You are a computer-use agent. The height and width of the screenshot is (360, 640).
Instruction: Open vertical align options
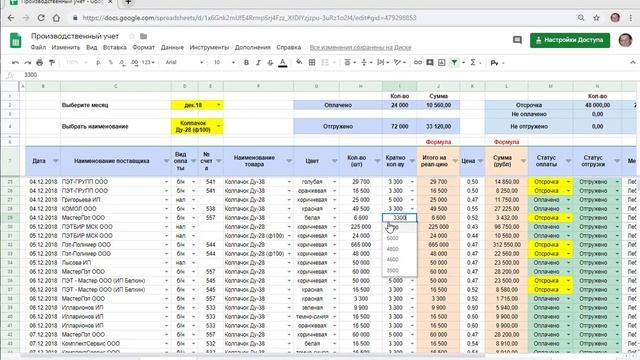pyautogui.click(x=366, y=62)
